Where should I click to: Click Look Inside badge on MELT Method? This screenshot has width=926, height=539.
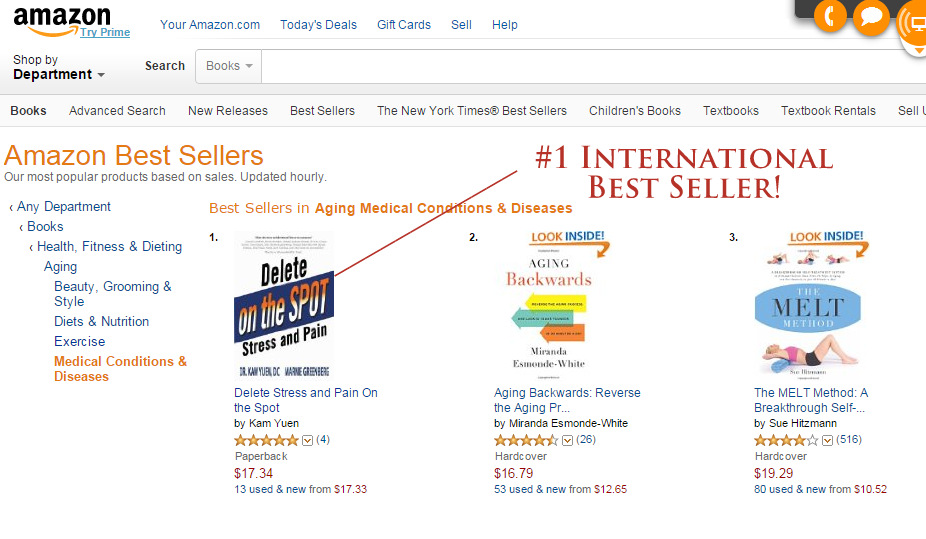[827, 238]
